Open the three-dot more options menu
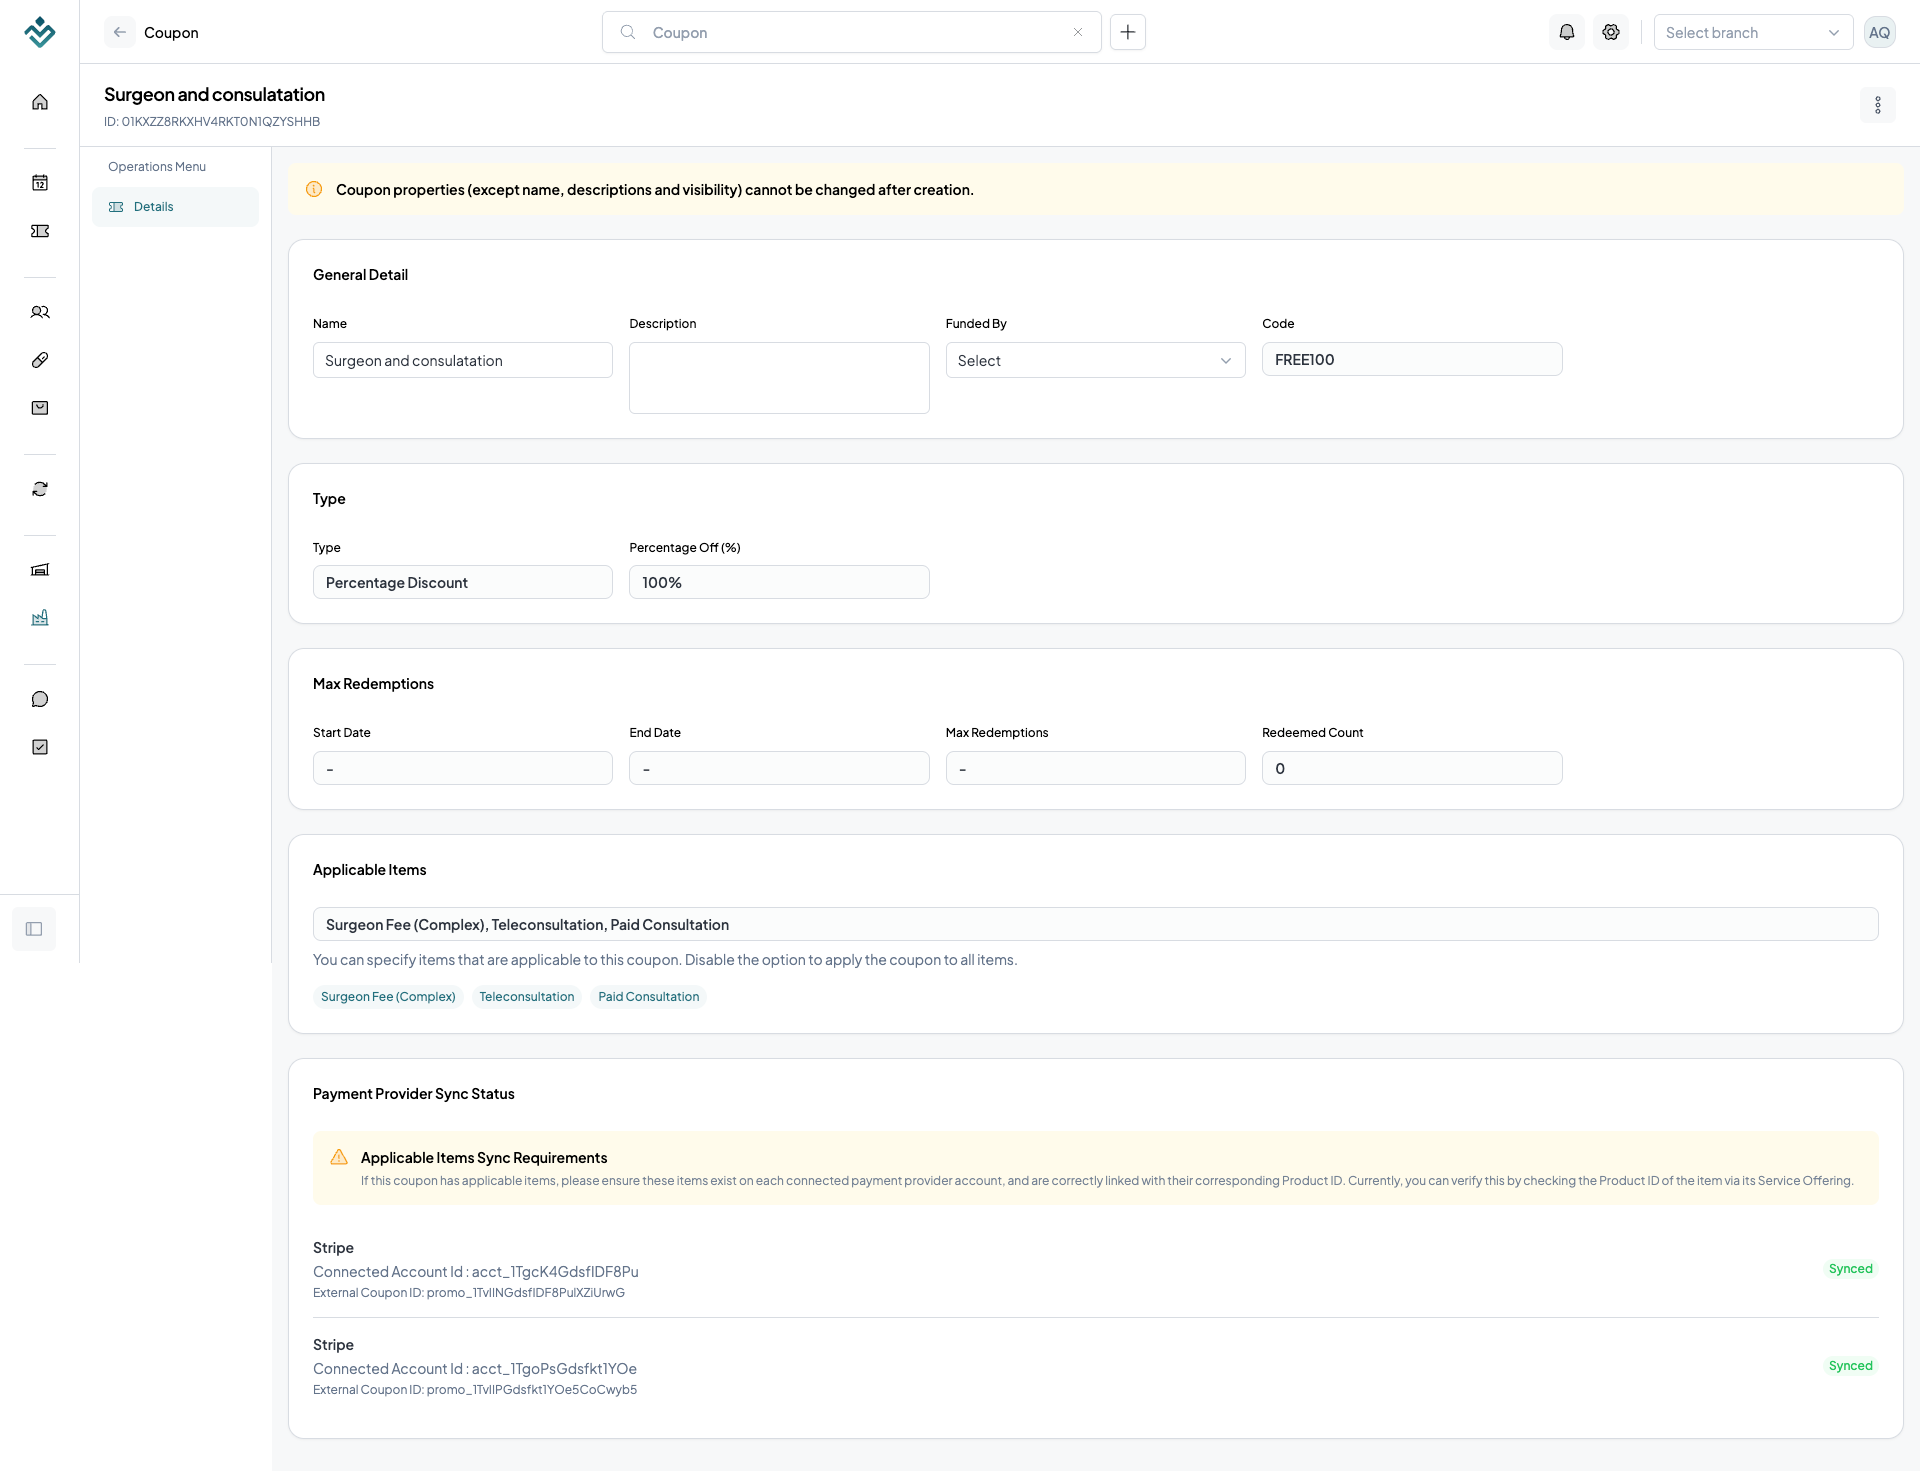Image resolution: width=1920 pixels, height=1471 pixels. (x=1878, y=105)
